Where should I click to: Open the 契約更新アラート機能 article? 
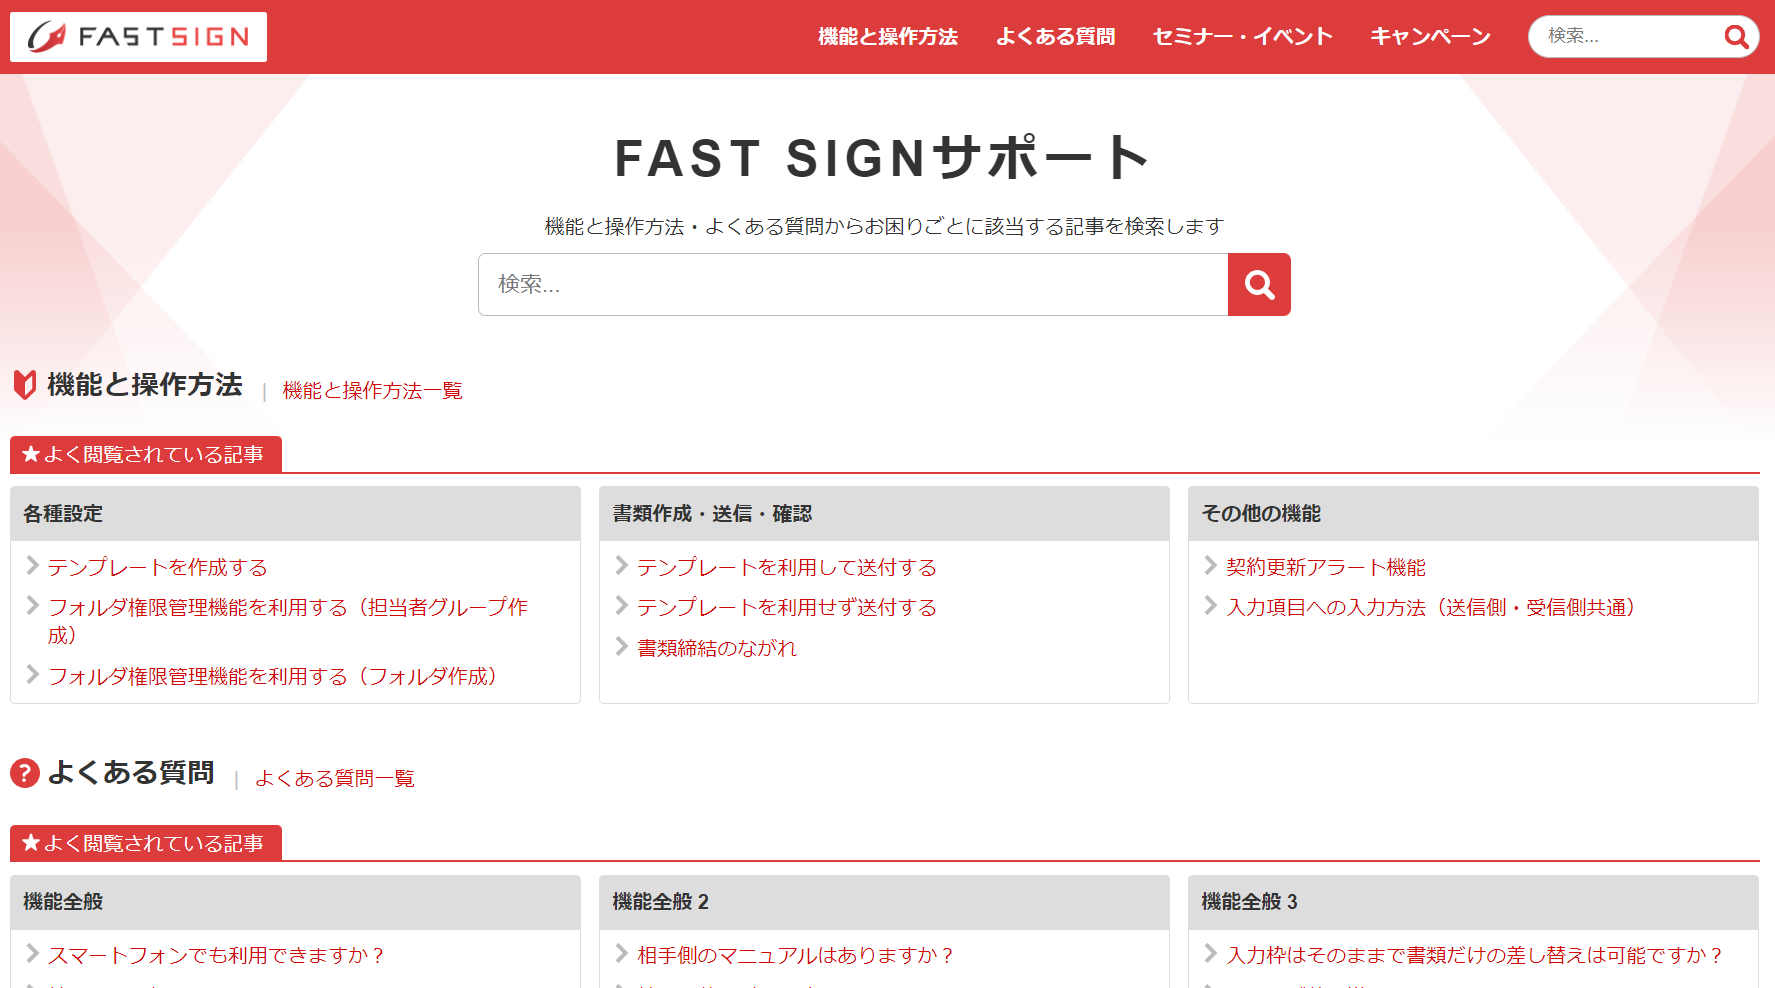(x=1326, y=568)
